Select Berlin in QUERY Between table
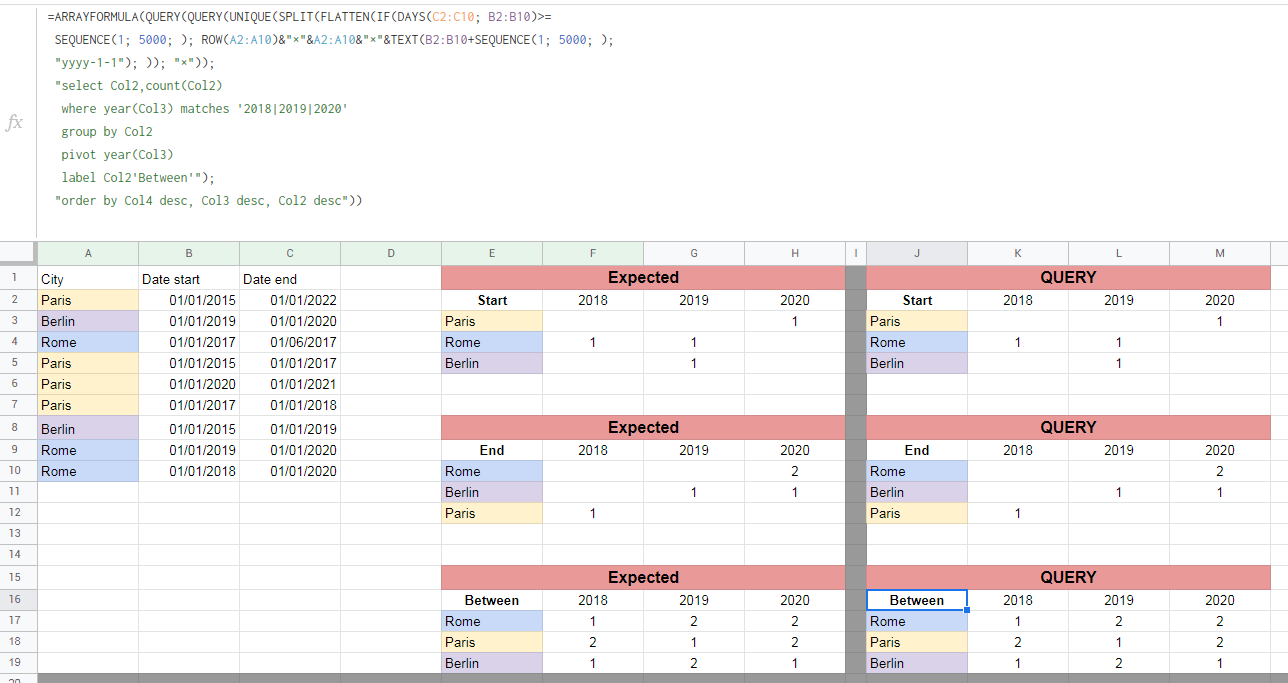The image size is (1288, 683). coord(917,663)
